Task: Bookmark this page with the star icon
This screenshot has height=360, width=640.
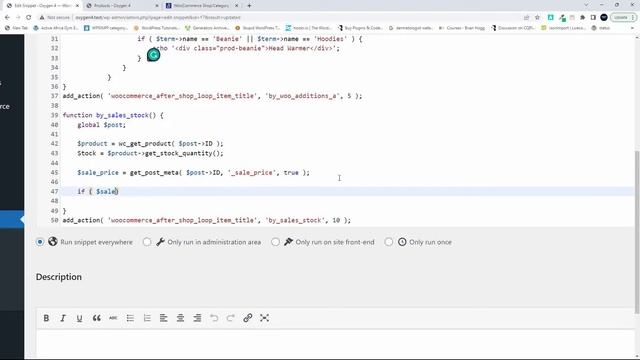Action: pyautogui.click(x=538, y=18)
